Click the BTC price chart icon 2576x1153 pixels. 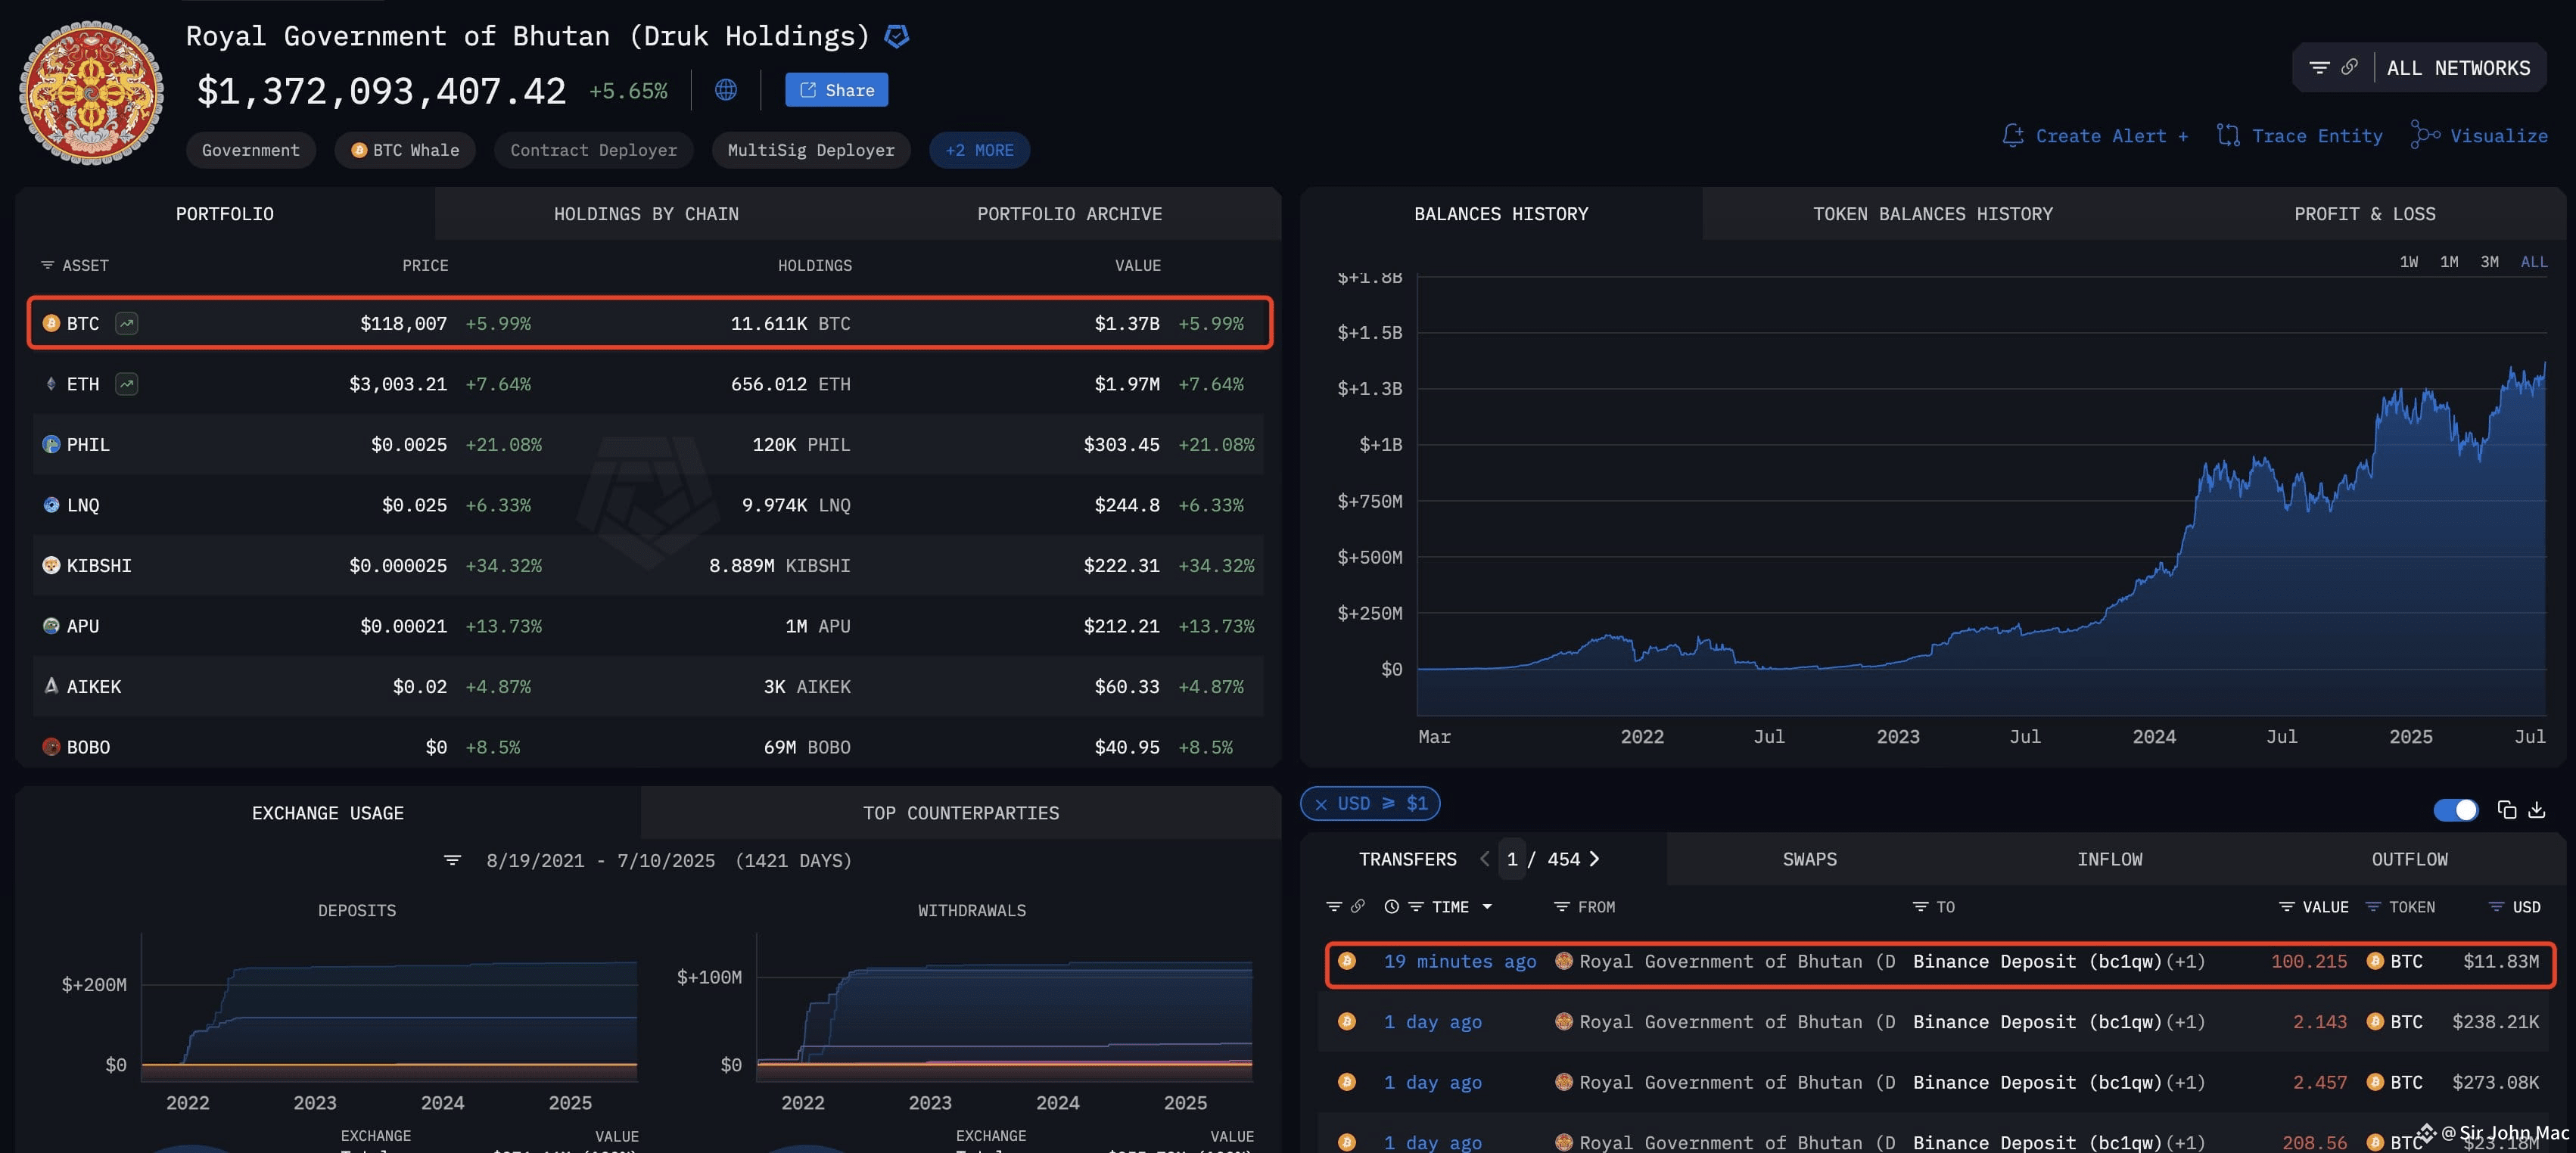126,323
